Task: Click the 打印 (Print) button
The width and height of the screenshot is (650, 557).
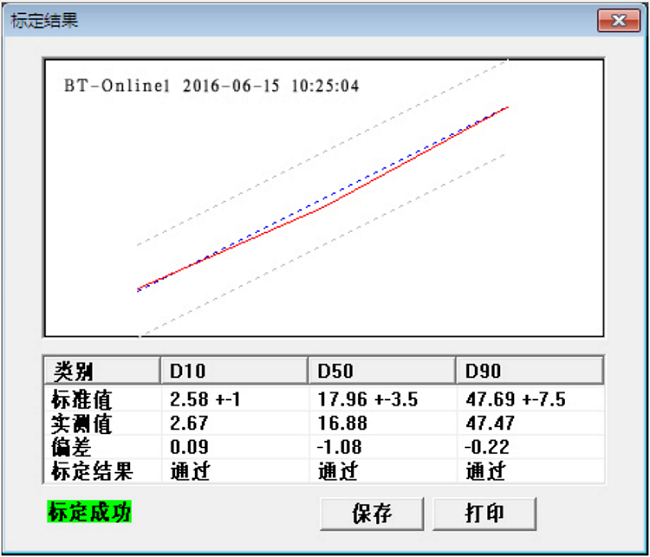Action: click(485, 514)
